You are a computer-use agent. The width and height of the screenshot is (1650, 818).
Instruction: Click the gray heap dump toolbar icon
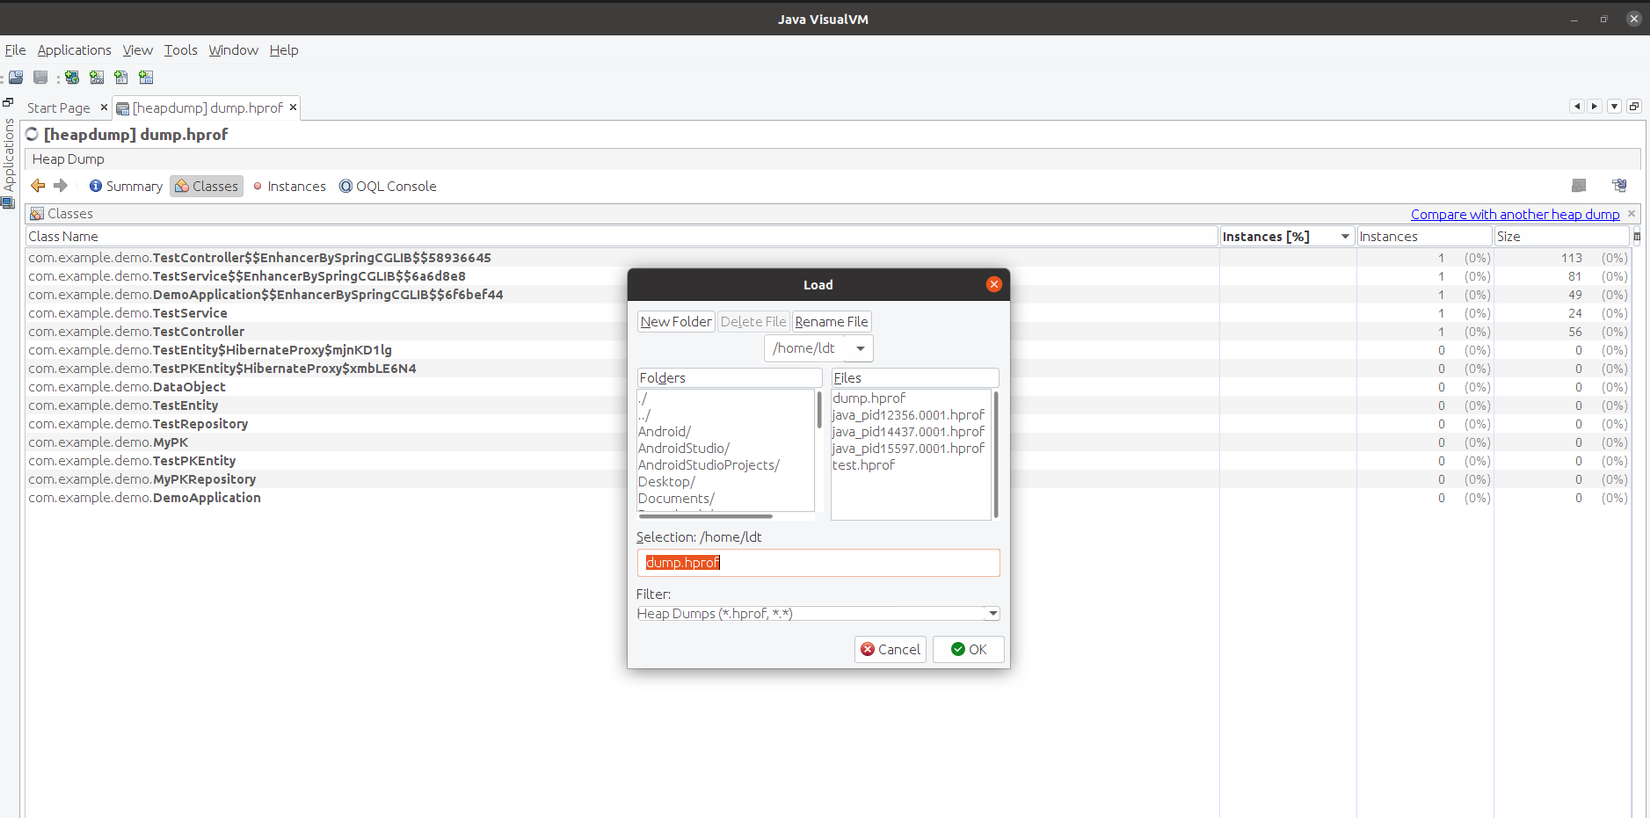(x=1579, y=185)
